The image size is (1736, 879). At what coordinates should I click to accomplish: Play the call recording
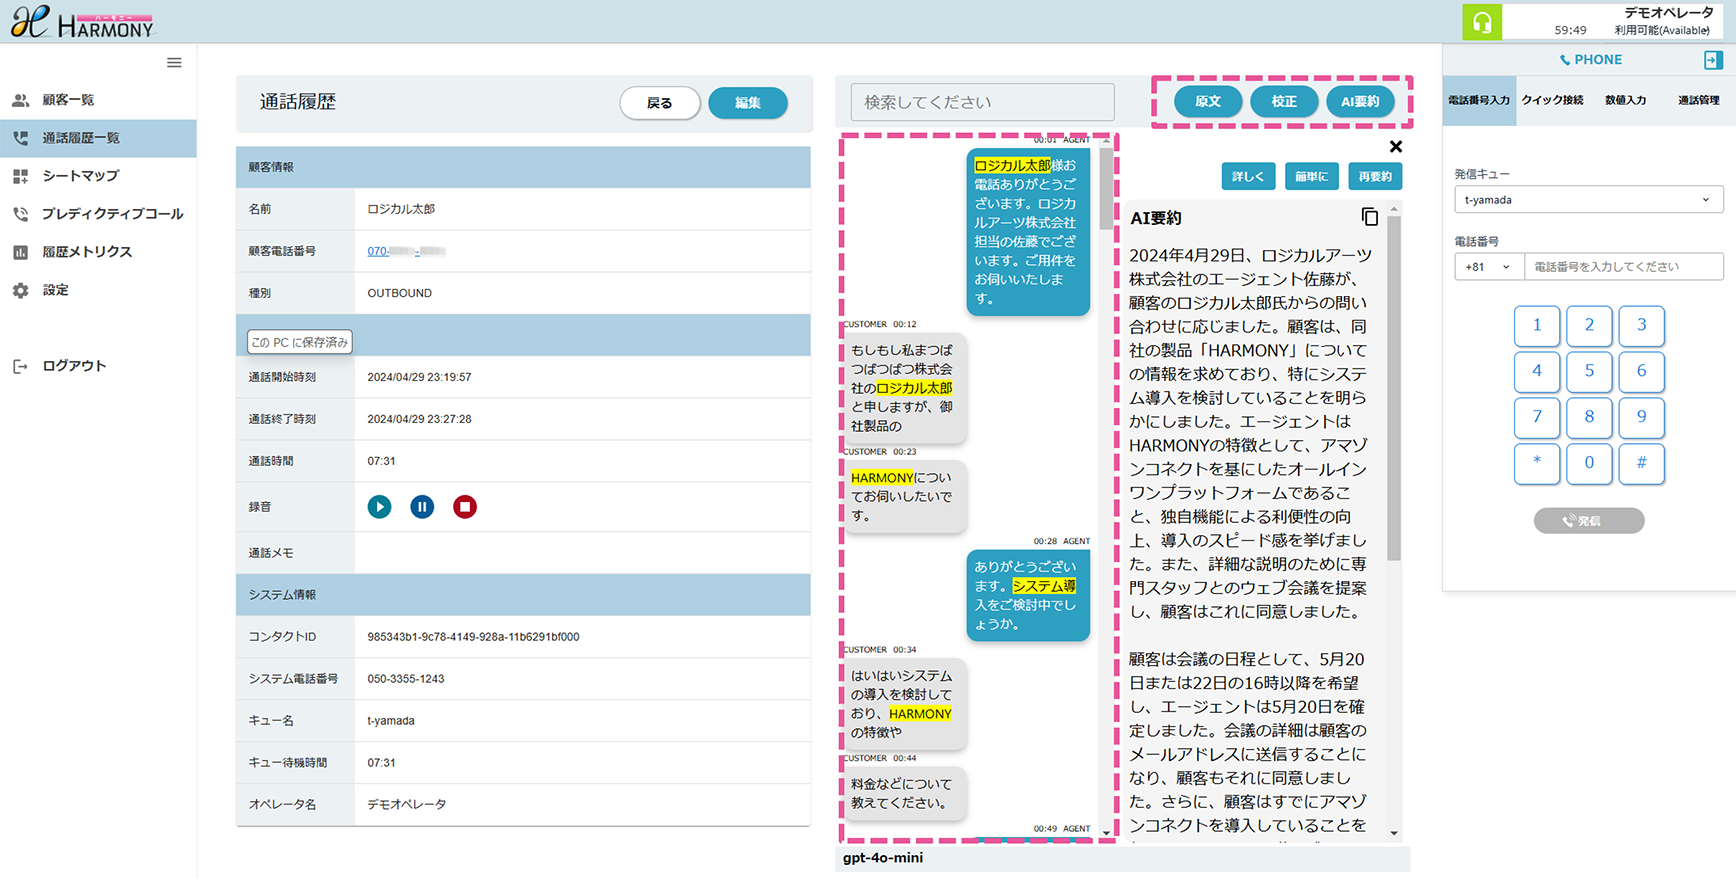coord(379,507)
